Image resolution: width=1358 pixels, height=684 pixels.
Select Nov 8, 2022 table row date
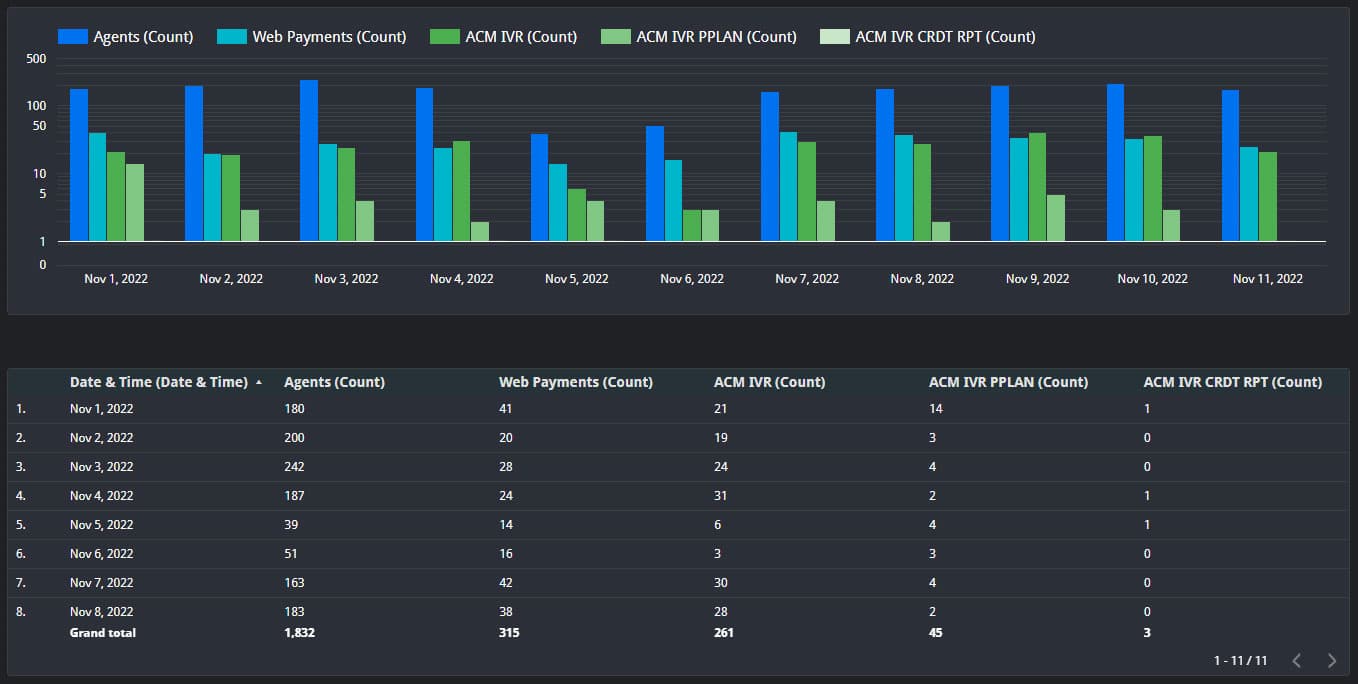coord(101,612)
